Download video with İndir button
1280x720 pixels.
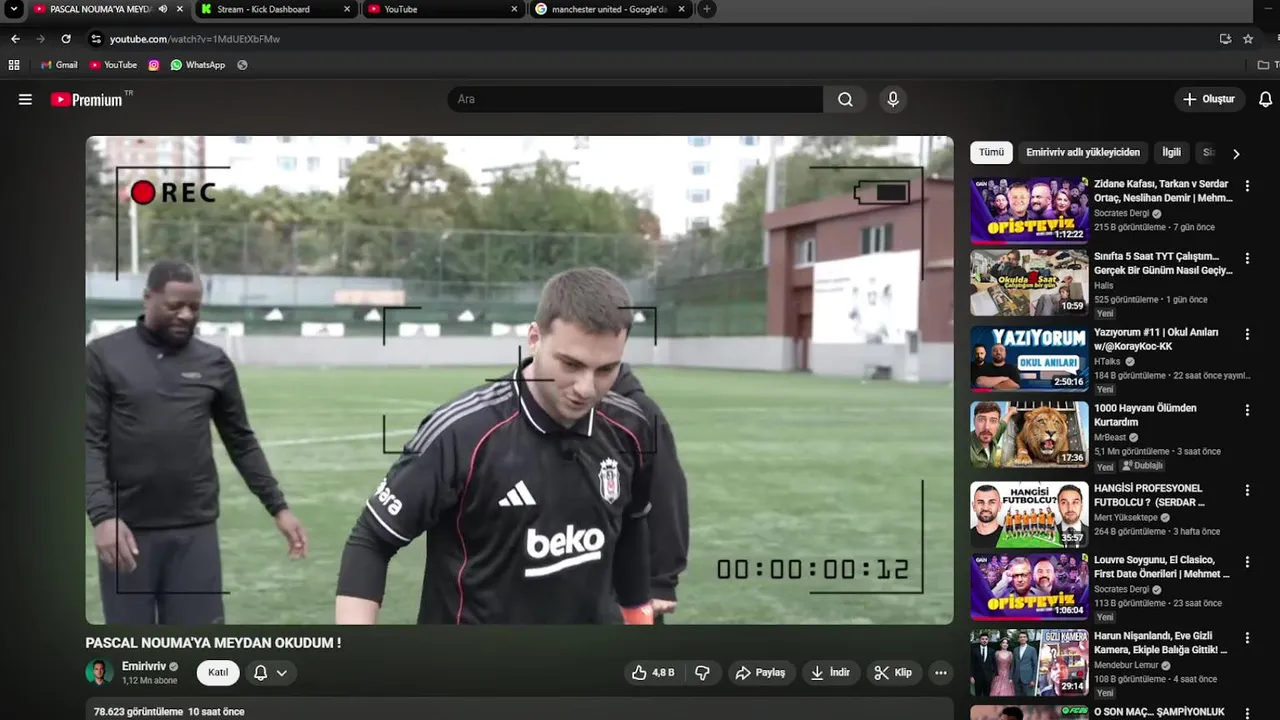pyautogui.click(x=830, y=673)
